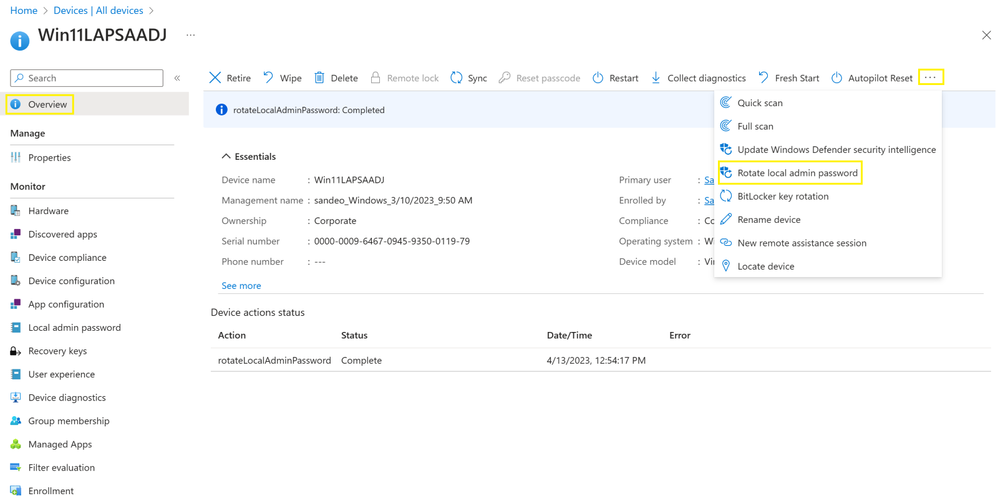The height and width of the screenshot is (498, 998).
Task: Click the Autopilot Reset action
Action: point(872,78)
